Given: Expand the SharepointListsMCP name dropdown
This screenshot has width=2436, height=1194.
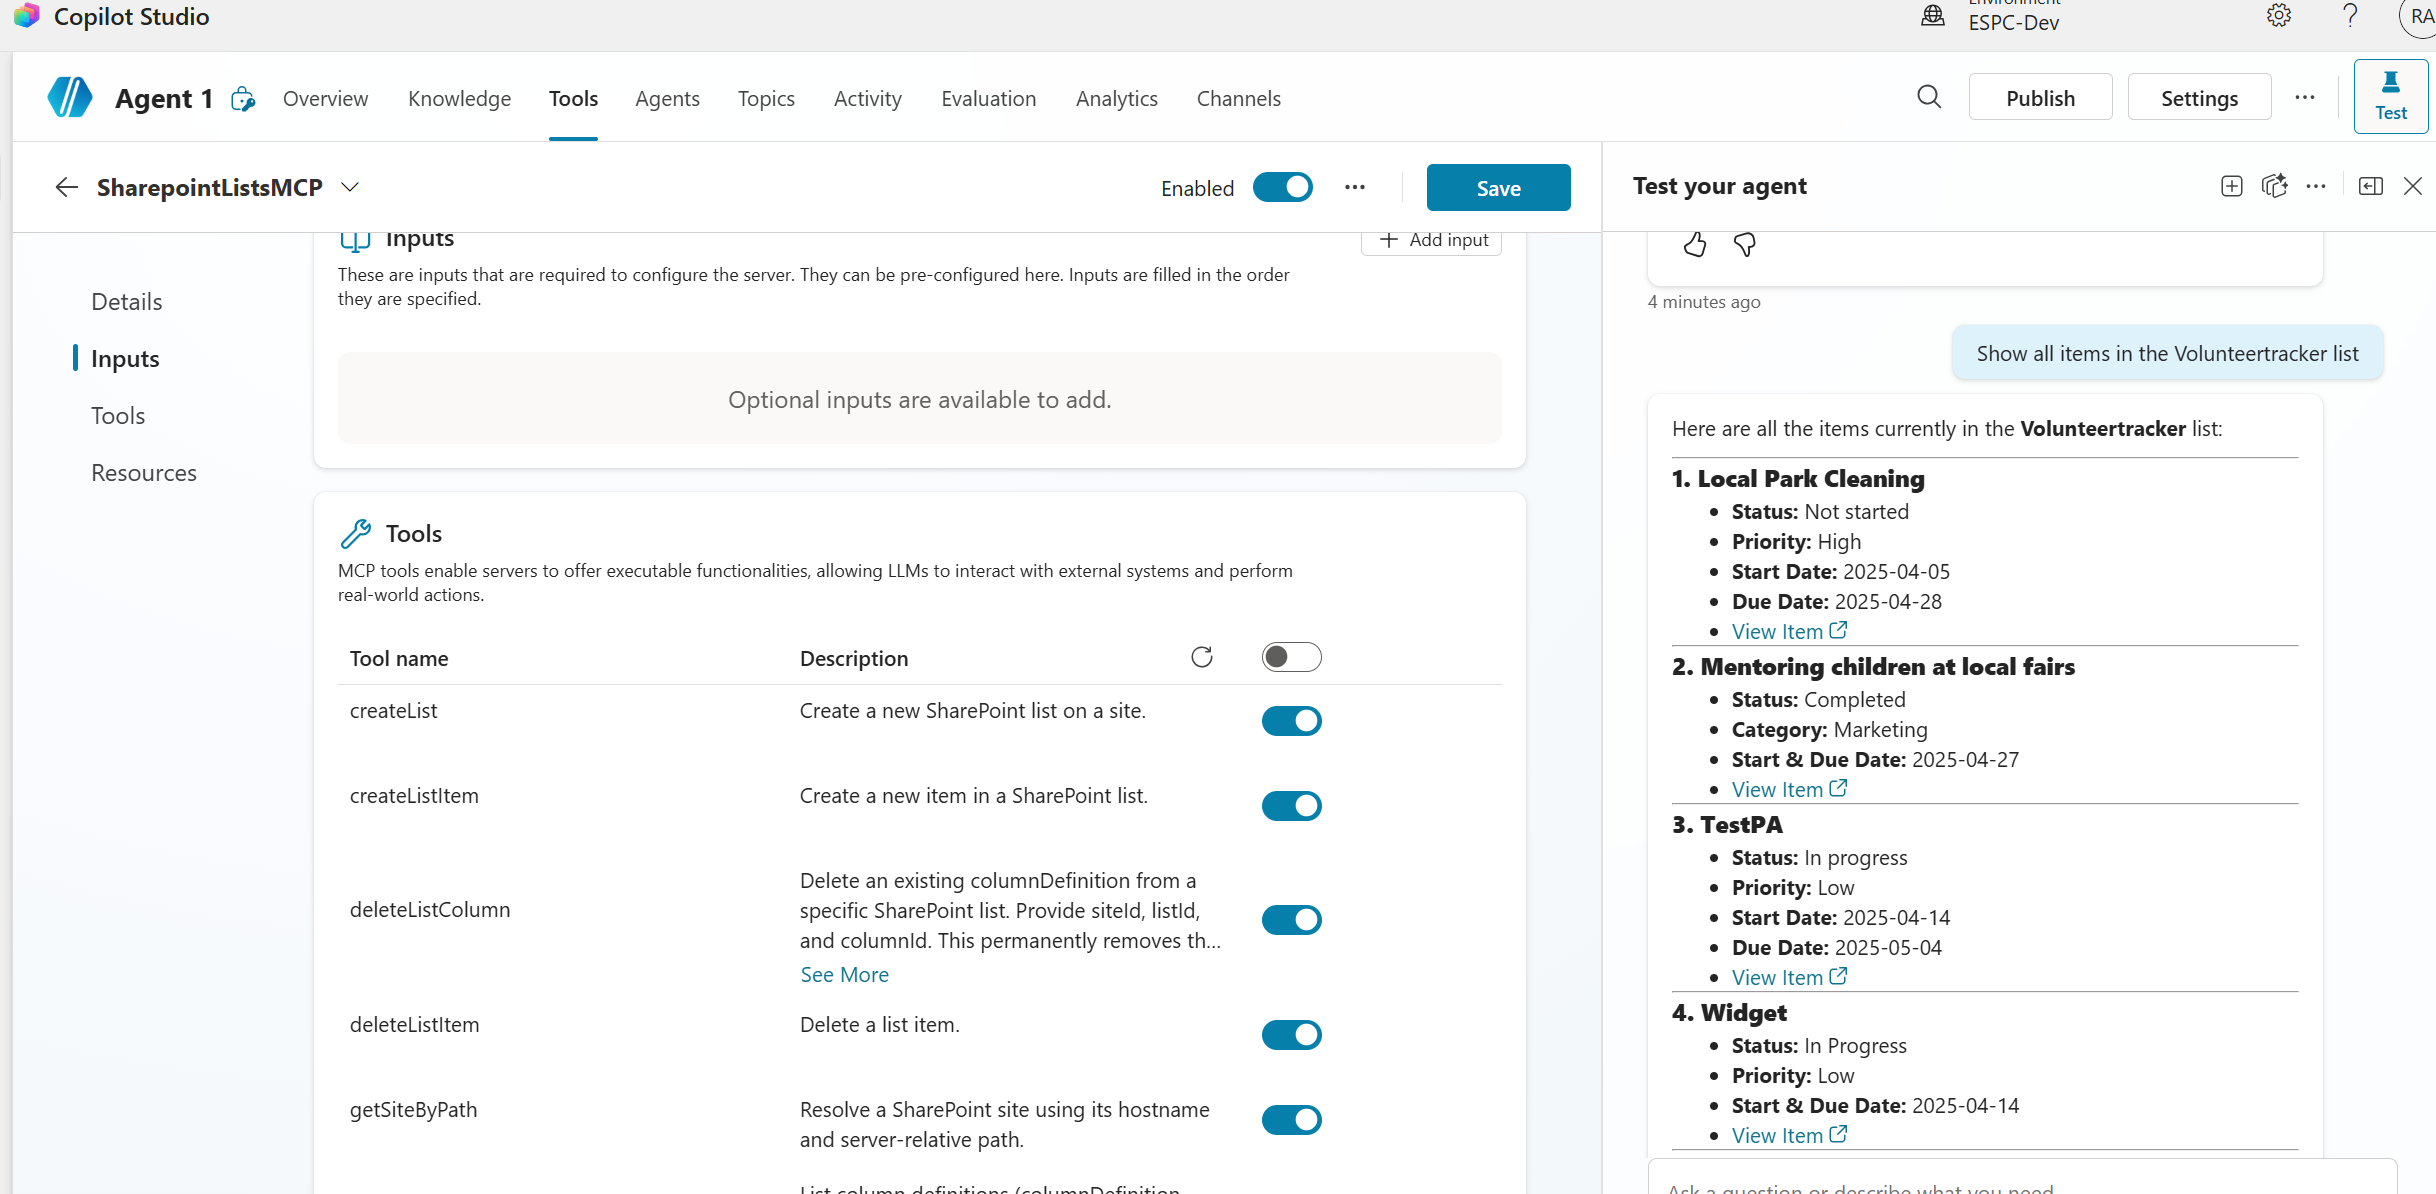Looking at the screenshot, I should pyautogui.click(x=350, y=187).
